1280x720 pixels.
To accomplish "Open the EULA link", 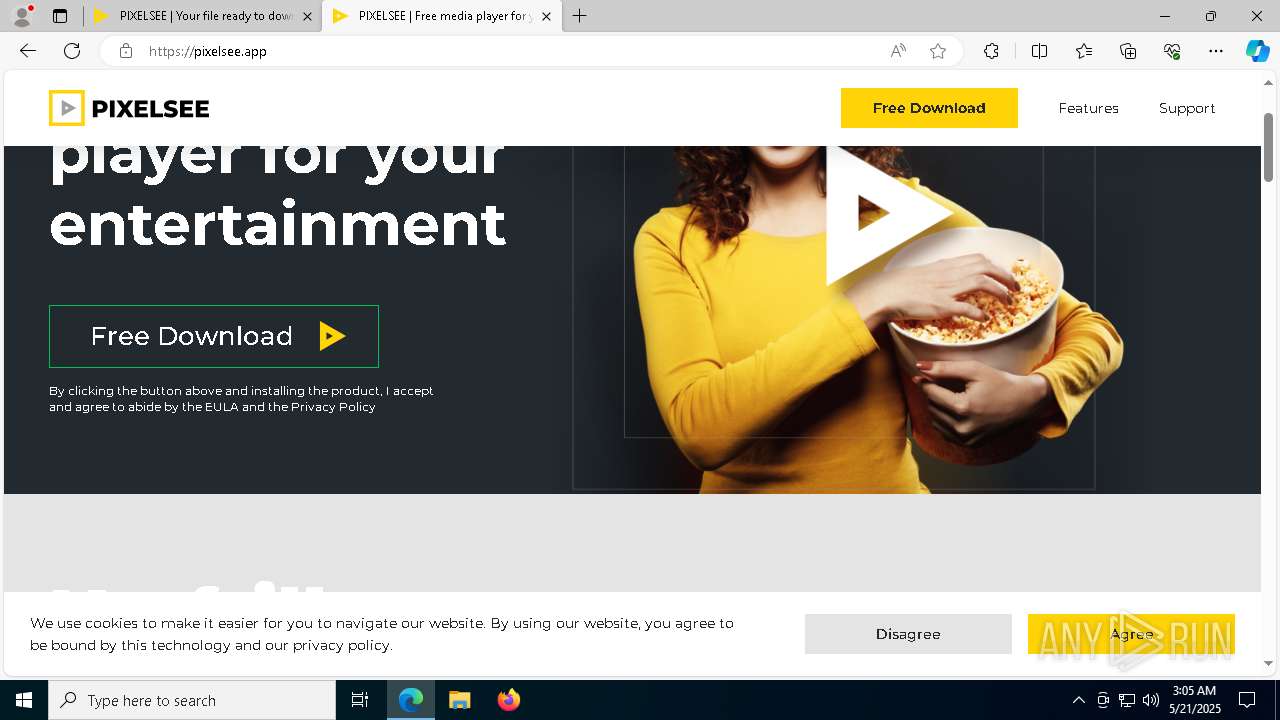I will [221, 407].
